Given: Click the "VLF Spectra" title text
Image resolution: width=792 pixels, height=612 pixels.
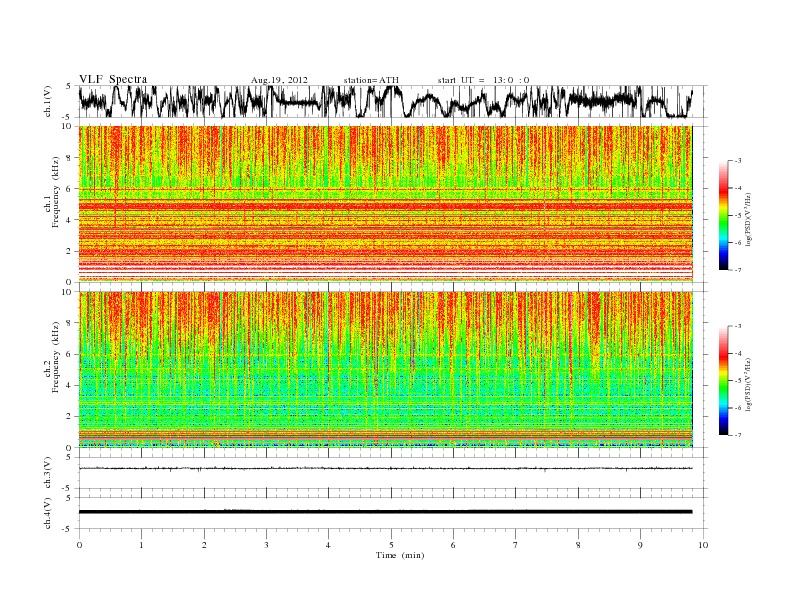Looking at the screenshot, I should [x=113, y=79].
